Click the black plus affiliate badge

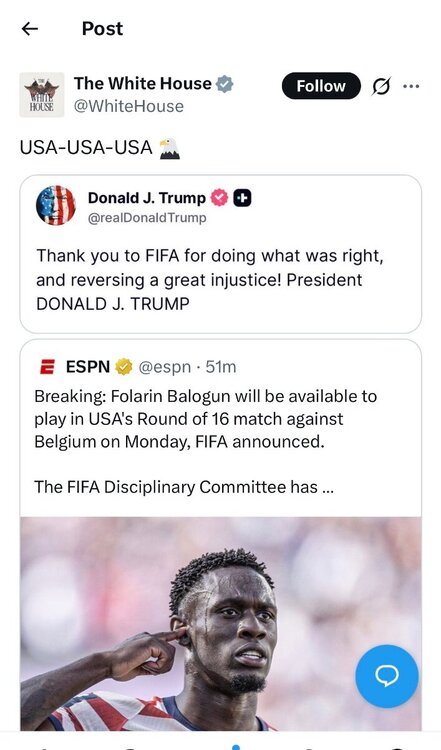pyautogui.click(x=243, y=198)
